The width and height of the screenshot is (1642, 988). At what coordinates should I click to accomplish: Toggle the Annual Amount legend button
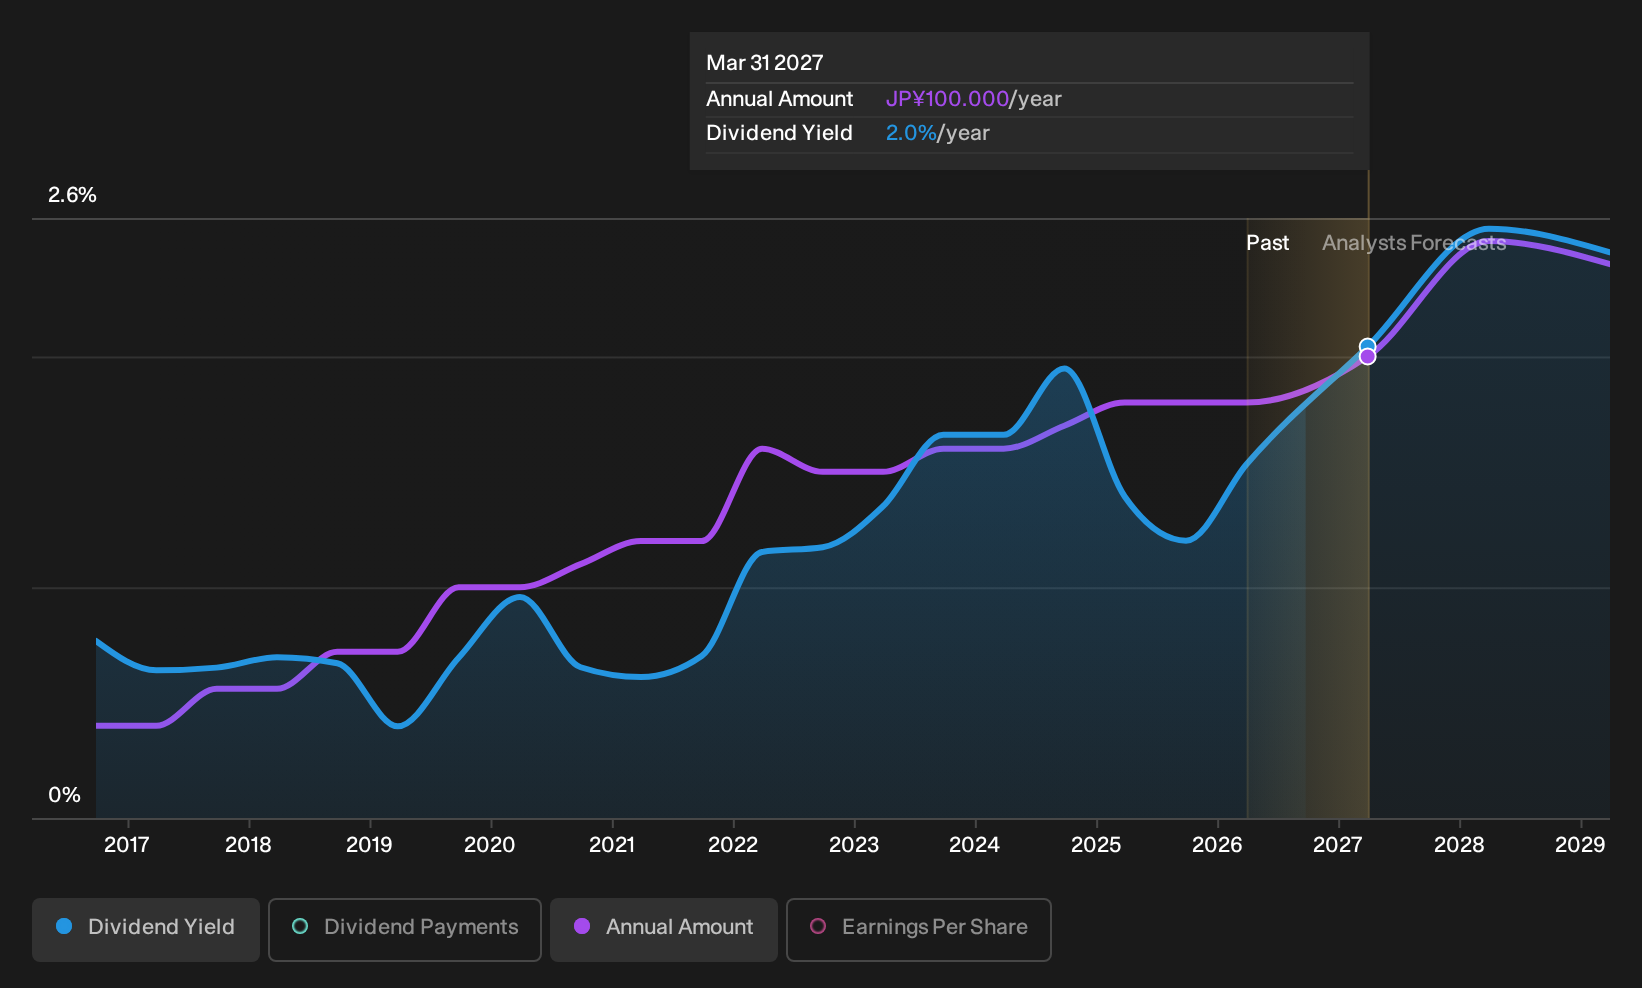(664, 929)
